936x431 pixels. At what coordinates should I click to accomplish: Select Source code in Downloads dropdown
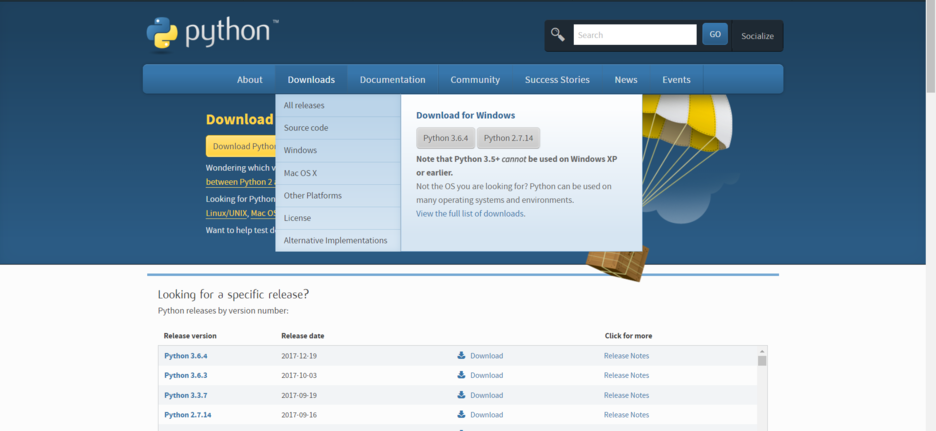(x=338, y=128)
